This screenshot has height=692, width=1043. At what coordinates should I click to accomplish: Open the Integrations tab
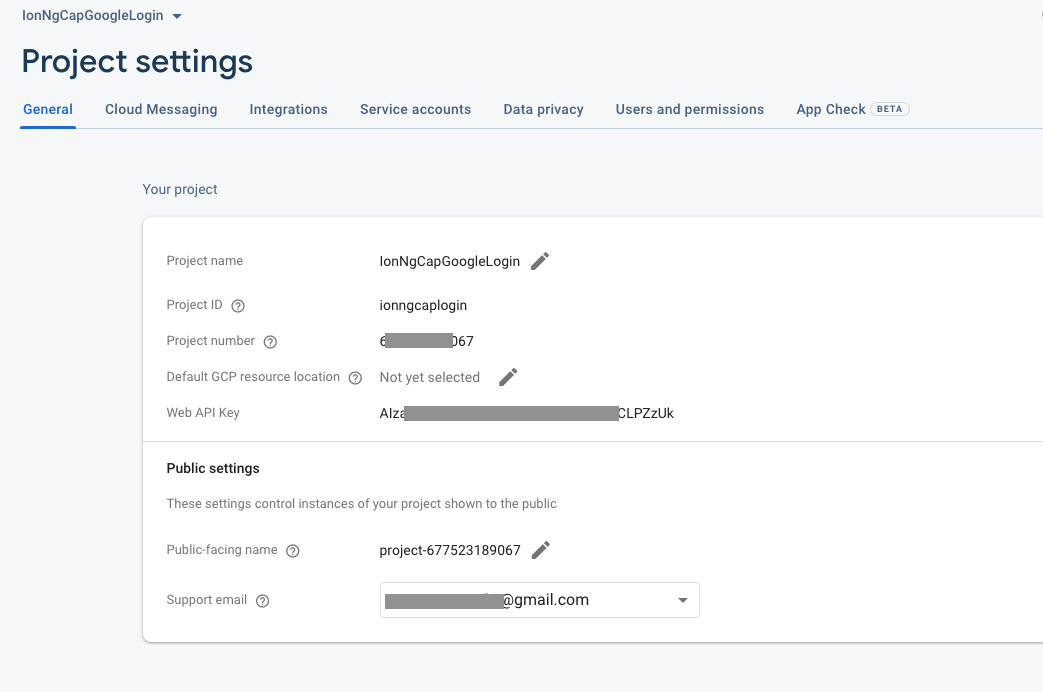click(x=288, y=109)
